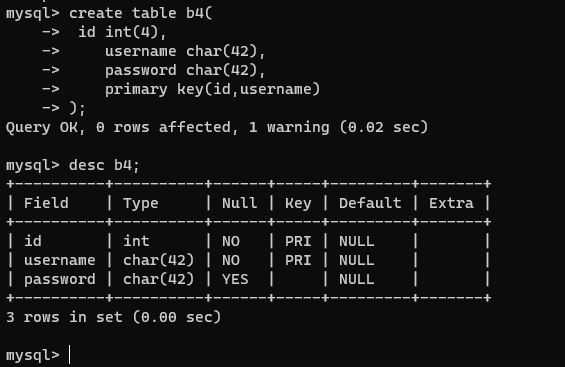Click the 'YES' value in Null column
Screen dimensions: 565x367
(235, 279)
